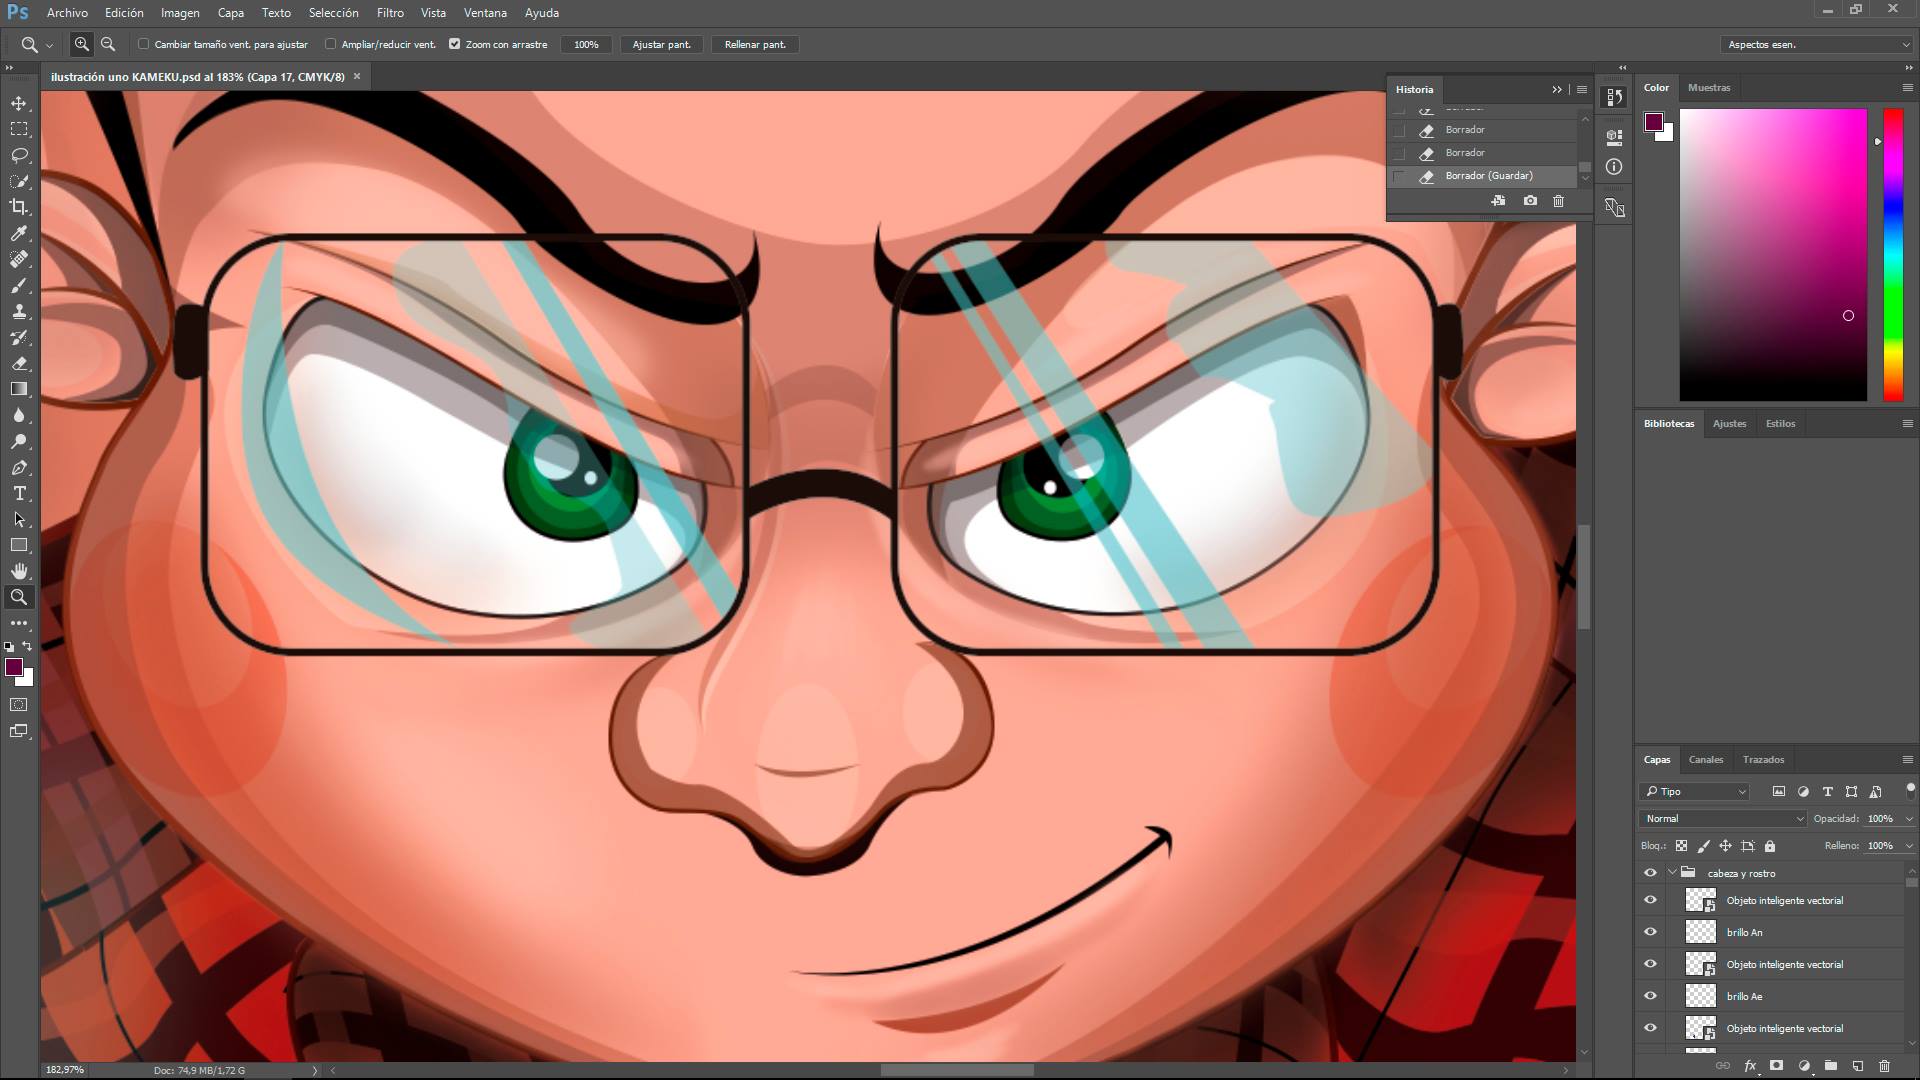Select the Eraser tool
The image size is (1920, 1080).
pyautogui.click(x=19, y=363)
